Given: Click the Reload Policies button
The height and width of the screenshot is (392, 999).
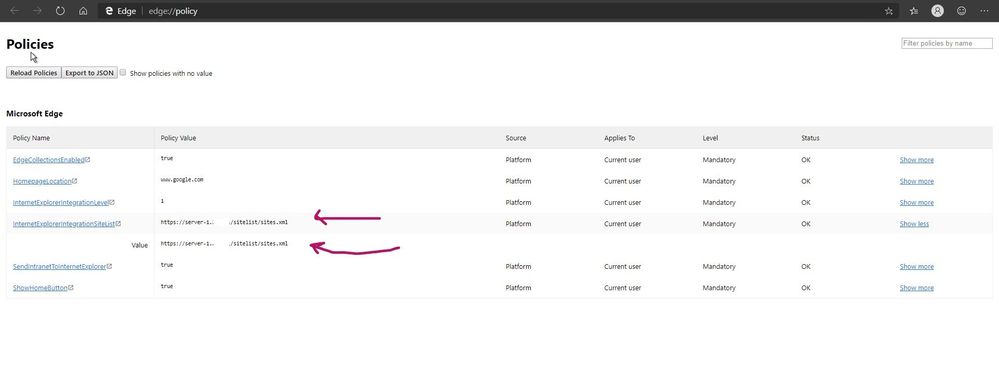Looking at the screenshot, I should click(x=34, y=73).
